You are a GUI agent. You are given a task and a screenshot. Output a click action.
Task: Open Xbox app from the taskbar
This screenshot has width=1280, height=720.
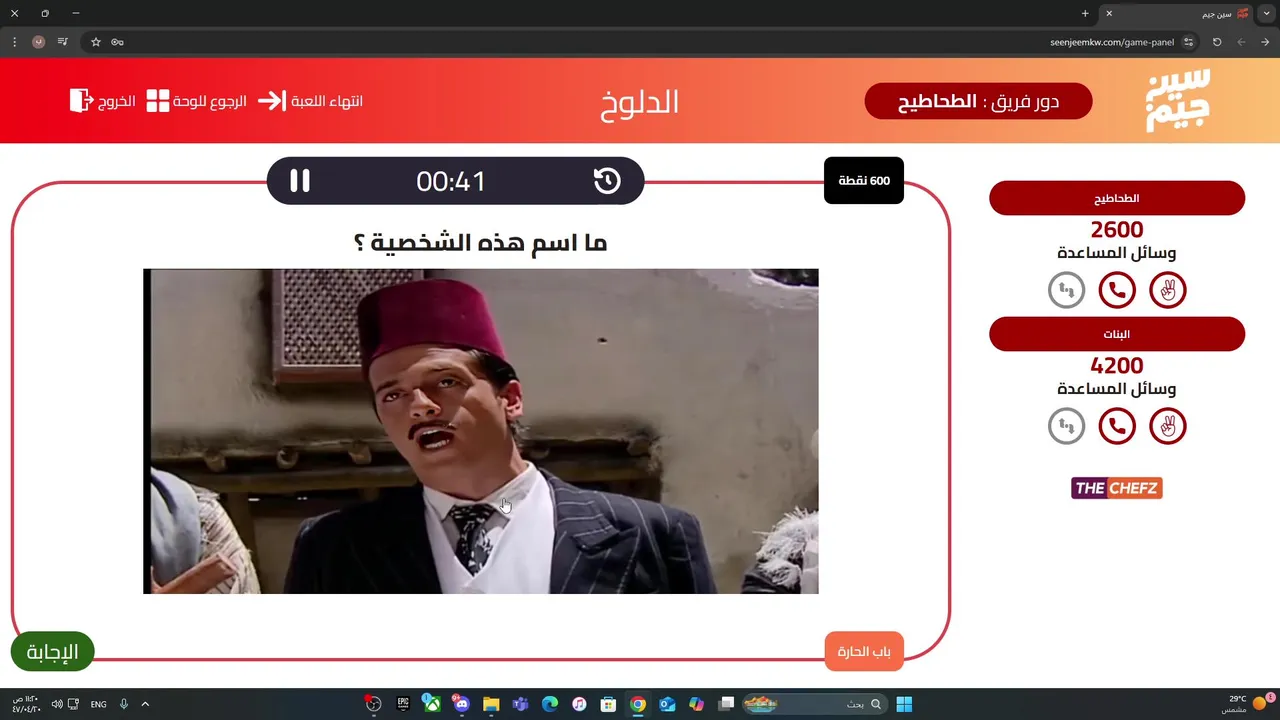[x=432, y=704]
